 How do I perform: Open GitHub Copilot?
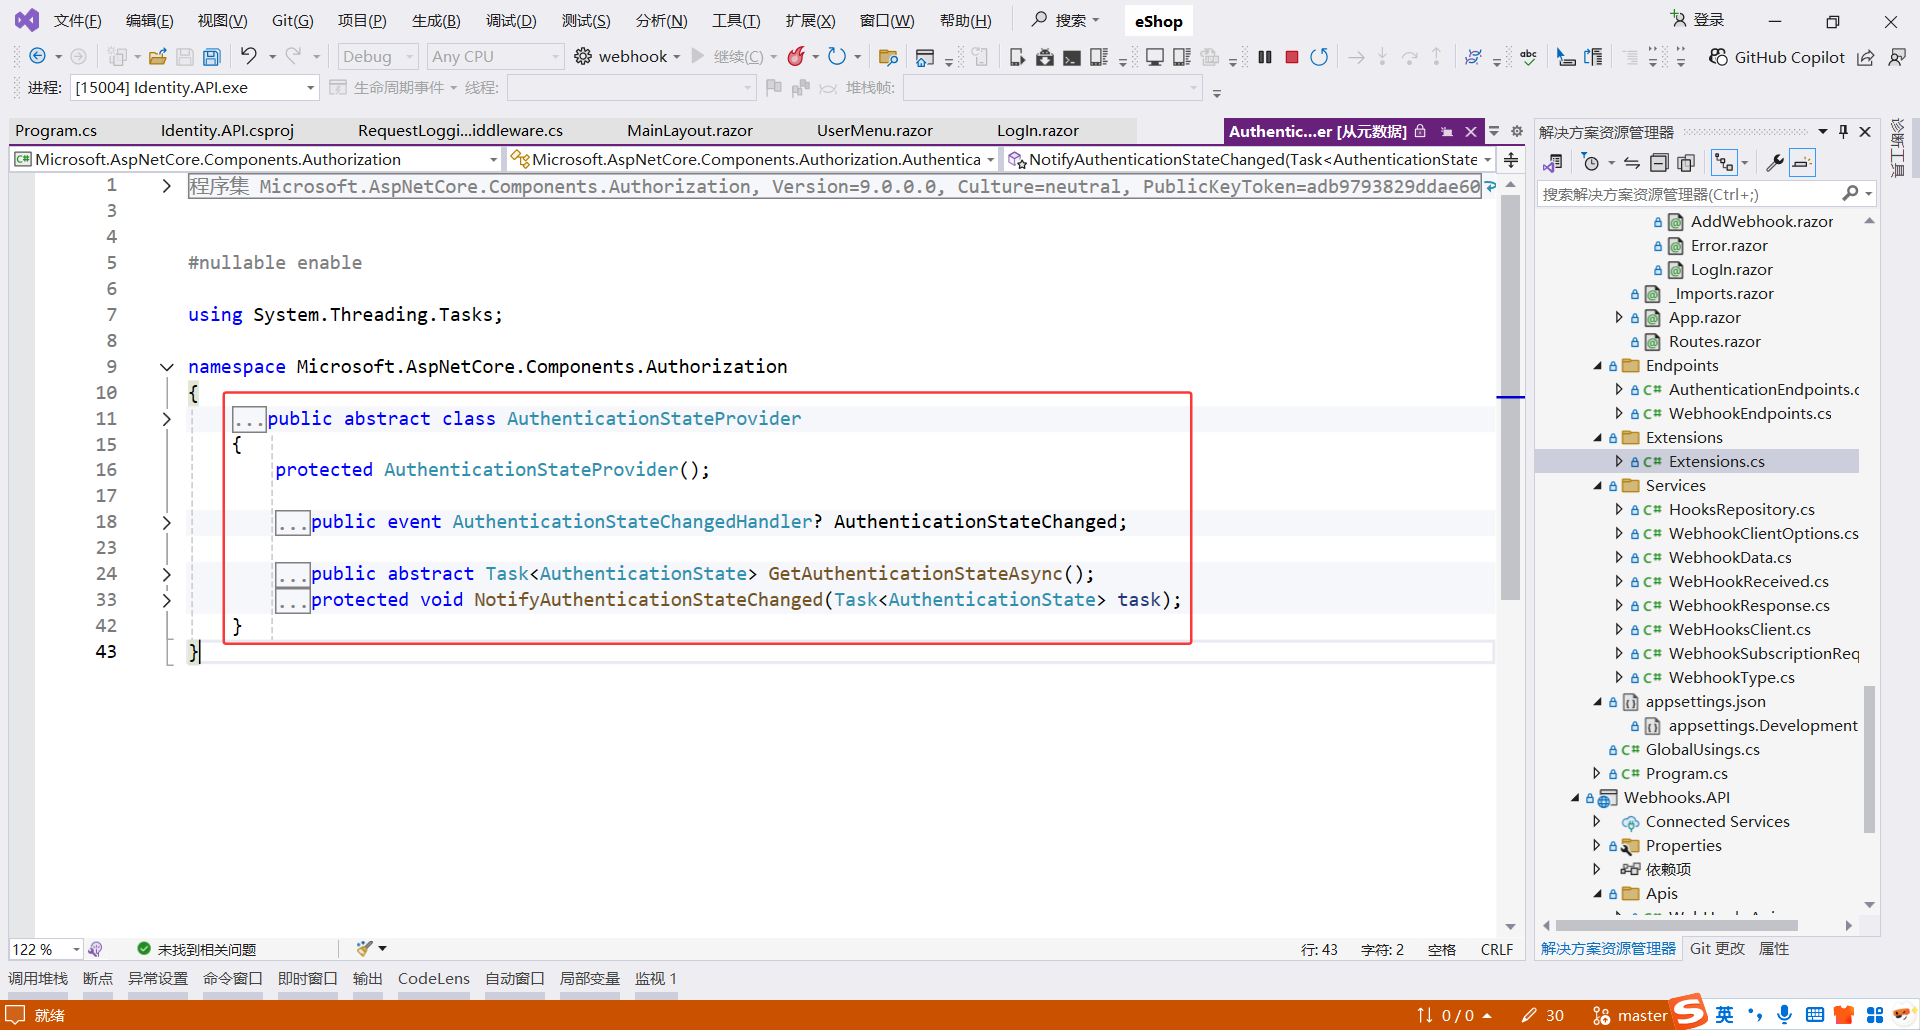1777,57
